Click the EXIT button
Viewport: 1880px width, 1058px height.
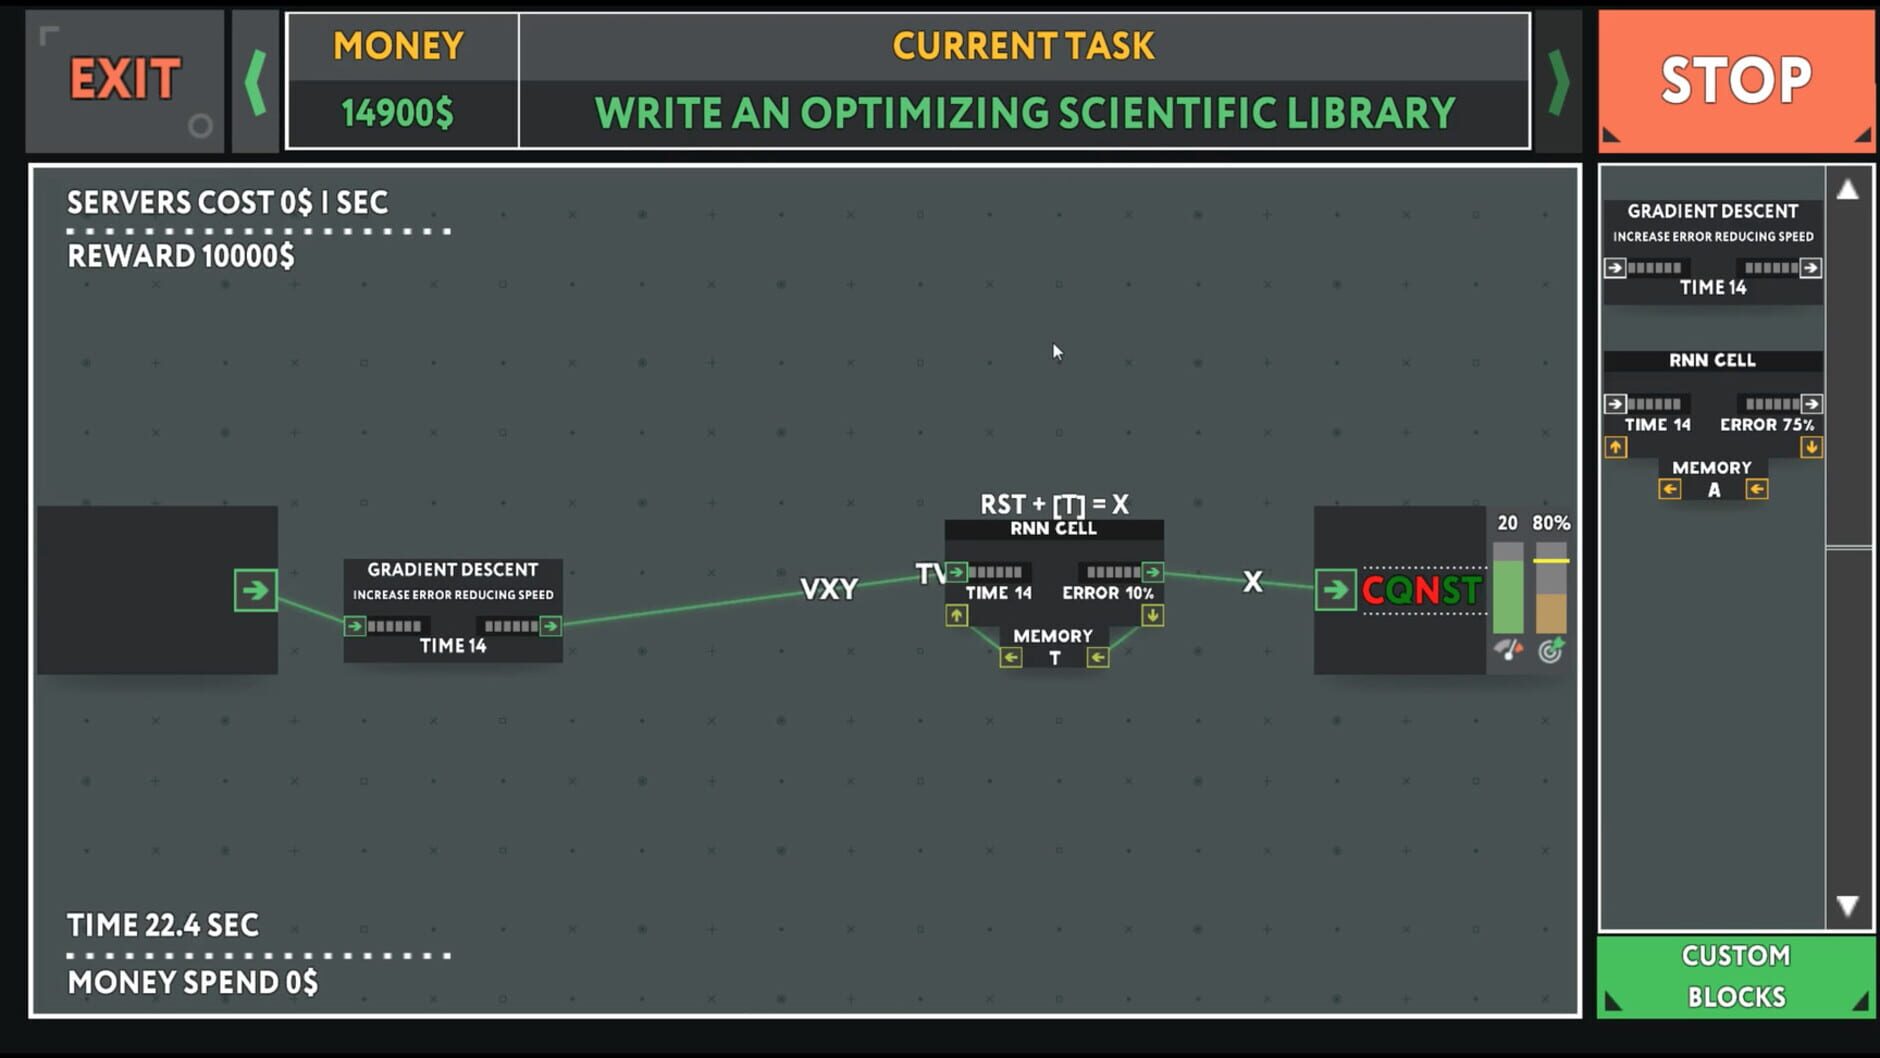tap(125, 80)
